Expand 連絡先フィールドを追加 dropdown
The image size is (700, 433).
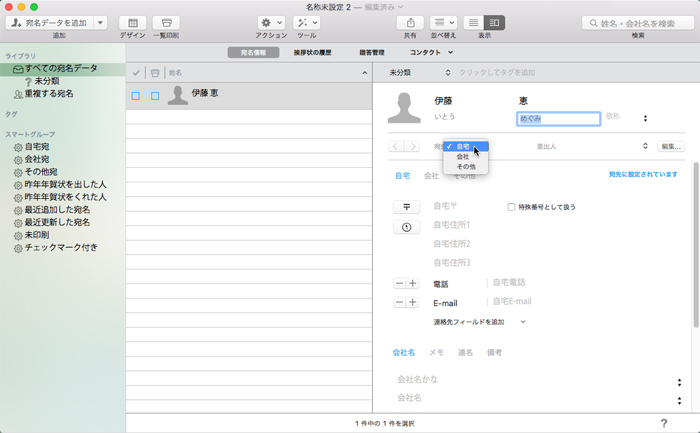pyautogui.click(x=480, y=322)
